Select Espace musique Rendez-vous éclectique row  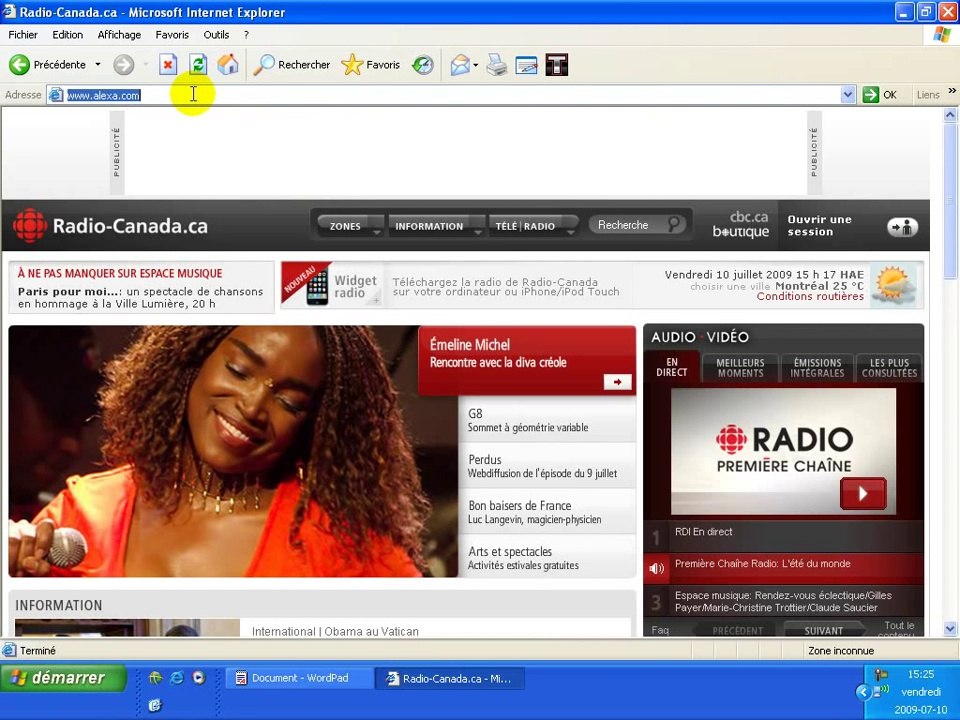coord(783,601)
